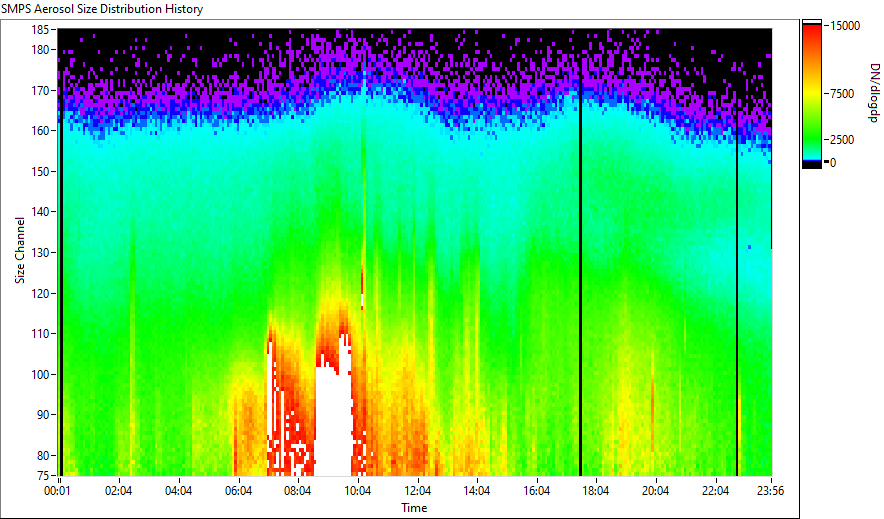Click the 16:04 time axis label
The image size is (884, 519).
536,491
